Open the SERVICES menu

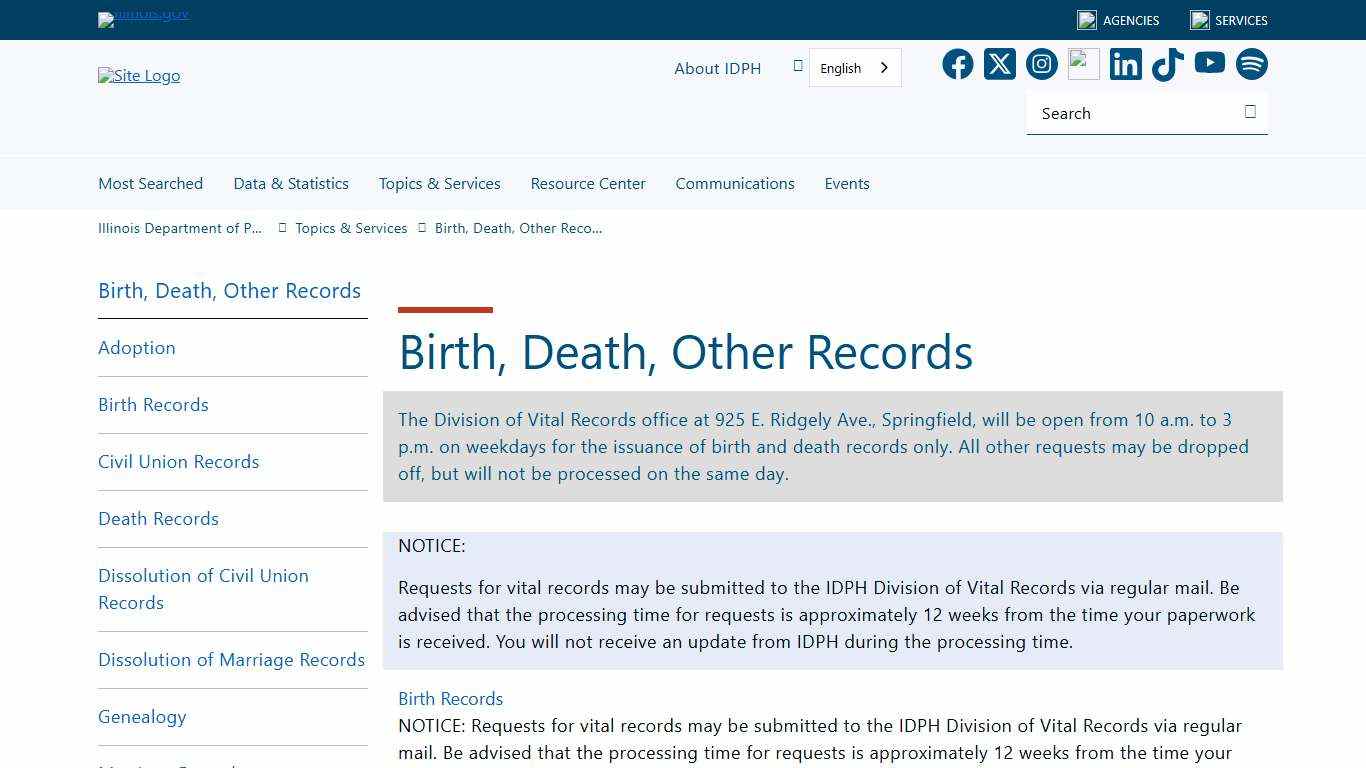(1228, 20)
